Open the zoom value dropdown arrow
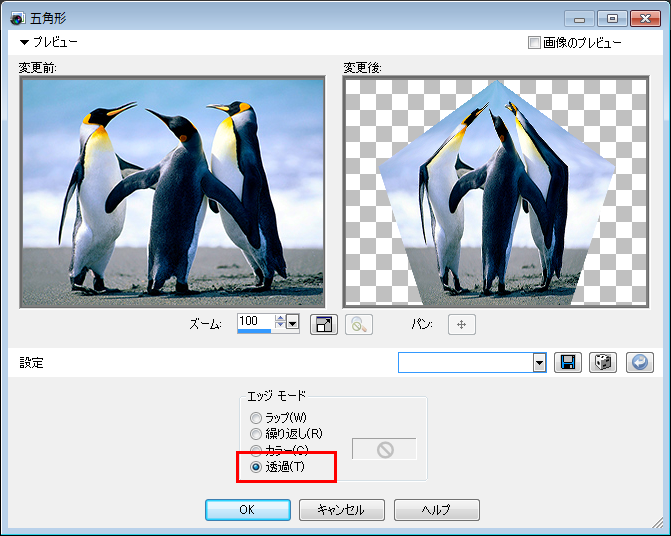The image size is (671, 536). click(293, 324)
